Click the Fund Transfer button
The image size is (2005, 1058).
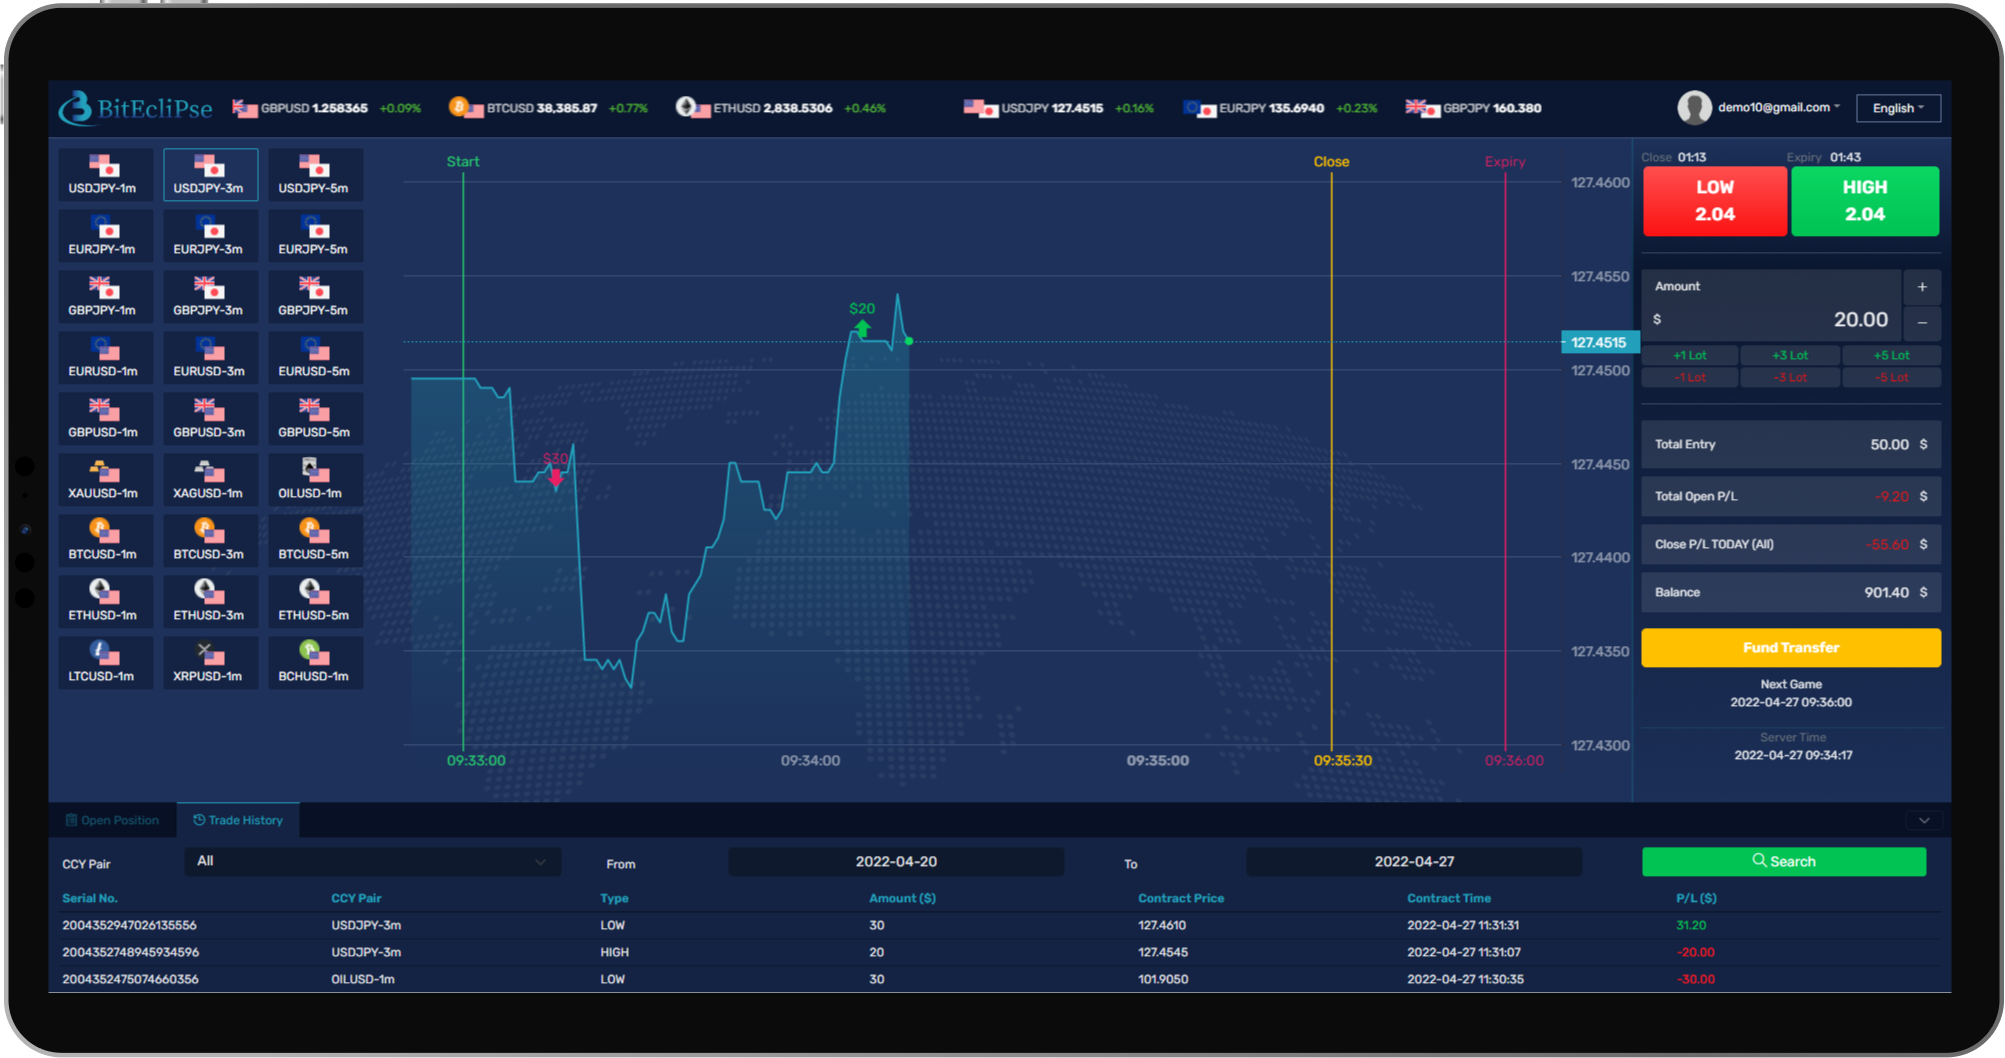pyautogui.click(x=1790, y=647)
